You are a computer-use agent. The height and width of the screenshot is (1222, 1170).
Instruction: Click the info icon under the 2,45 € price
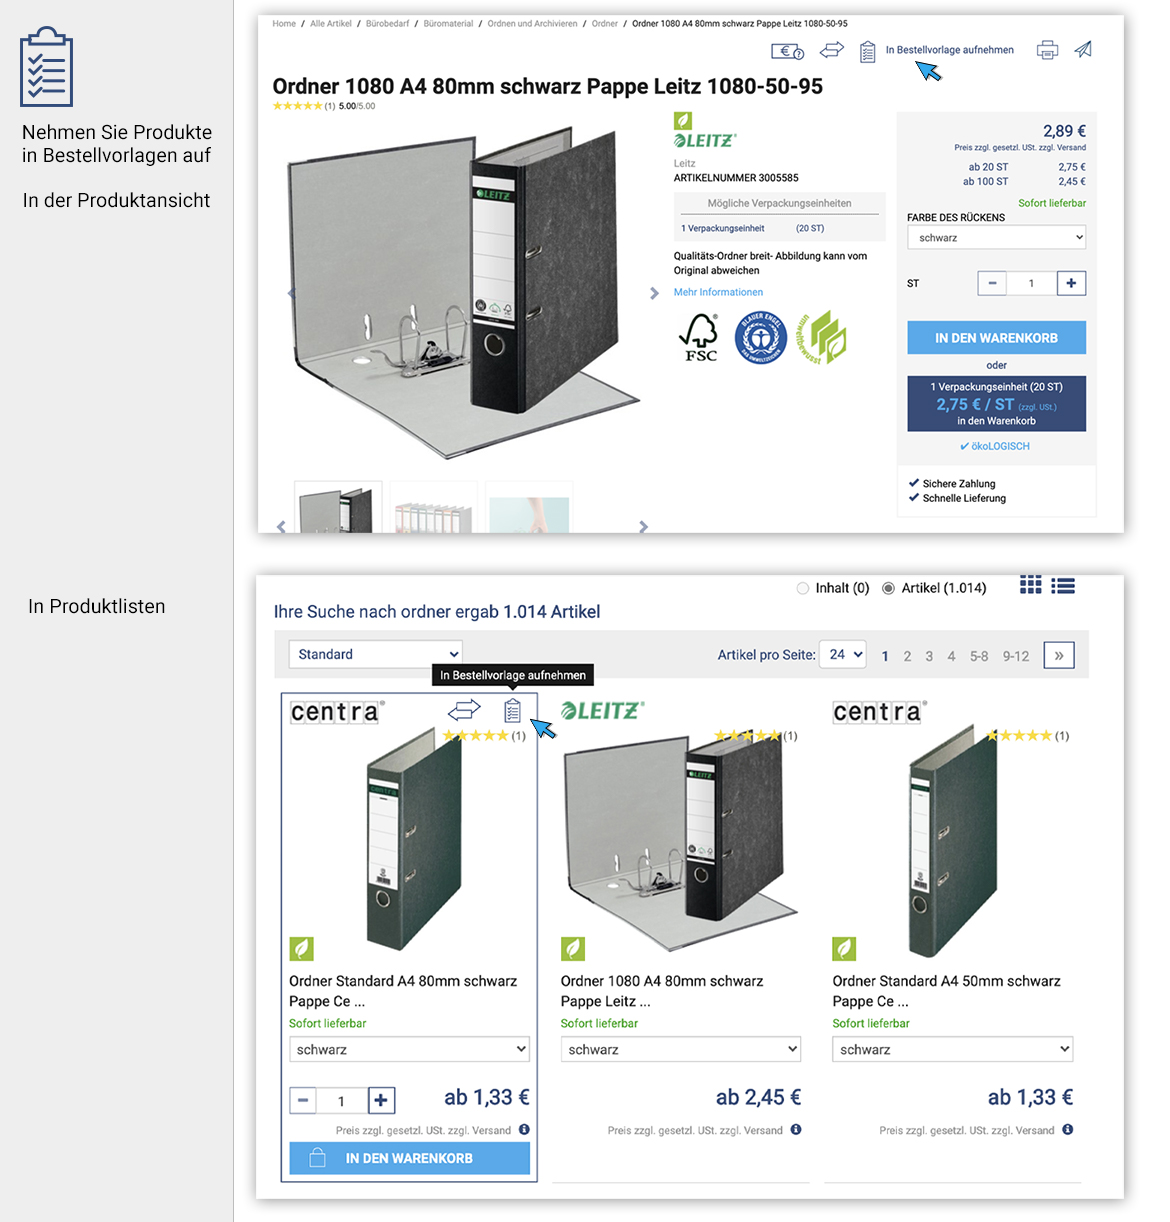[796, 1129]
